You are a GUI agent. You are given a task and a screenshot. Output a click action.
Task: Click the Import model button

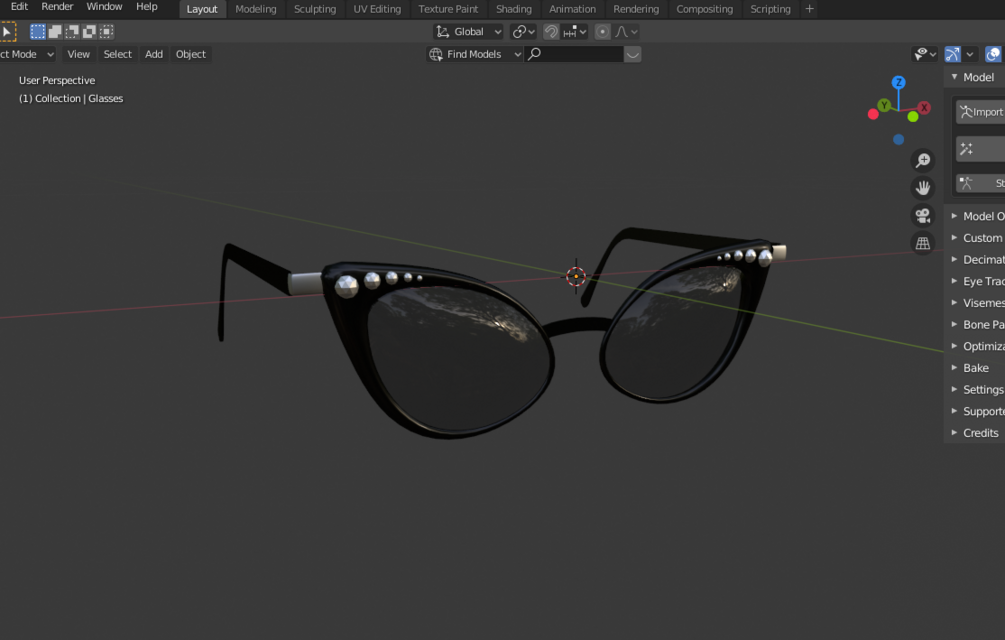click(981, 112)
